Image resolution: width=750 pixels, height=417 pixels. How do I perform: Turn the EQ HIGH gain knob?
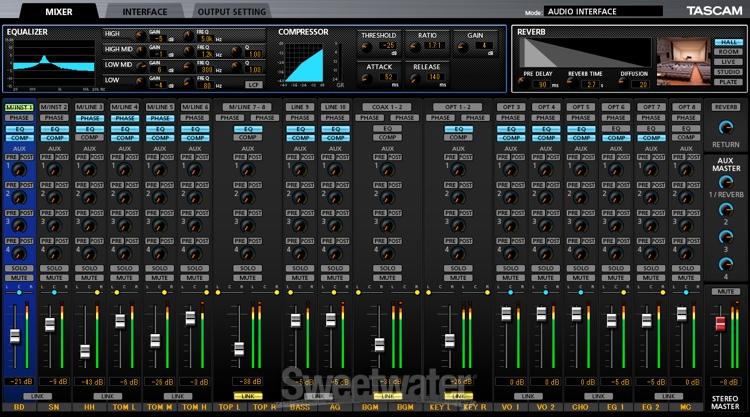pos(141,36)
